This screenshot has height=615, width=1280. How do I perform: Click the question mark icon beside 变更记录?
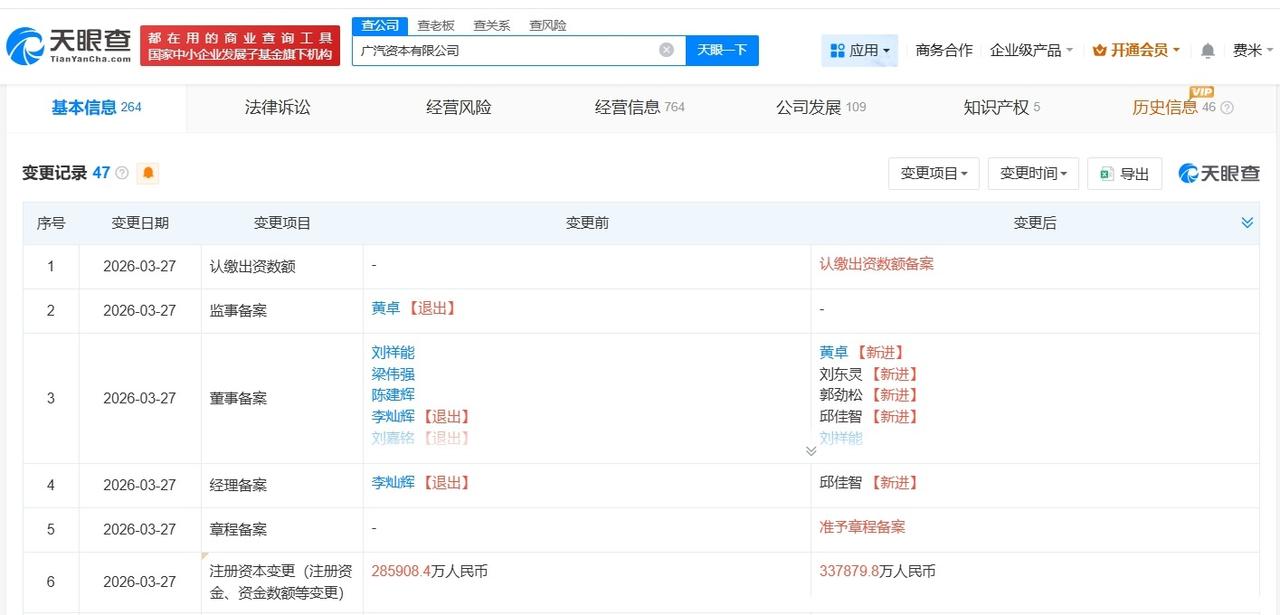coord(120,173)
